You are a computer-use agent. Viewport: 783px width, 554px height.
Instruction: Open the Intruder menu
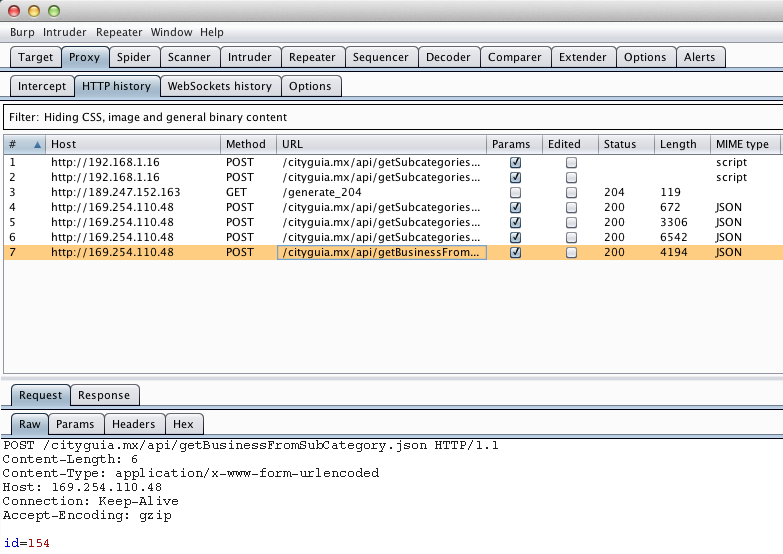click(x=65, y=32)
